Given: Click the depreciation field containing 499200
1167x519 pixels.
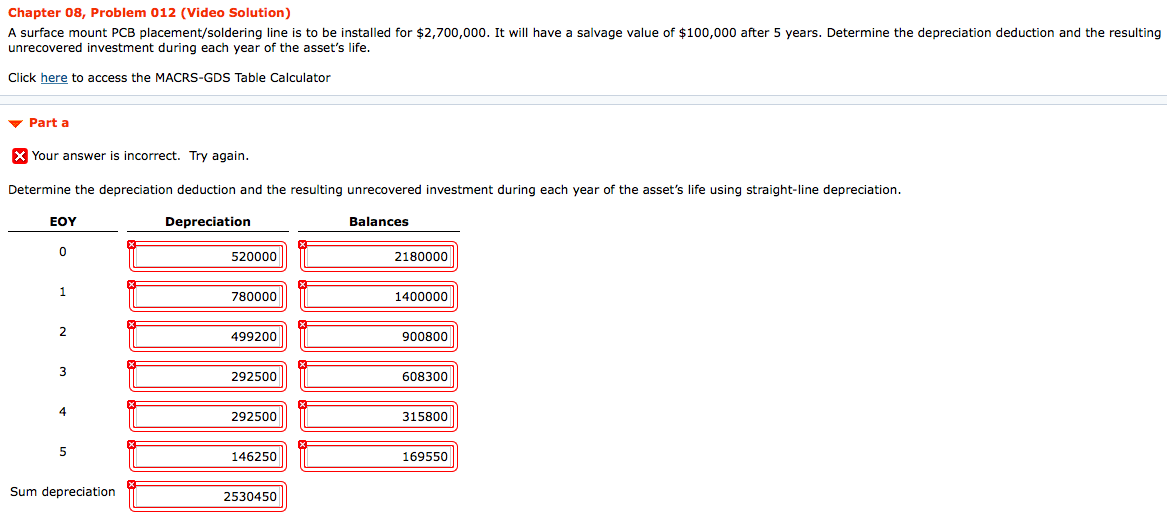Looking at the screenshot, I should click(208, 337).
